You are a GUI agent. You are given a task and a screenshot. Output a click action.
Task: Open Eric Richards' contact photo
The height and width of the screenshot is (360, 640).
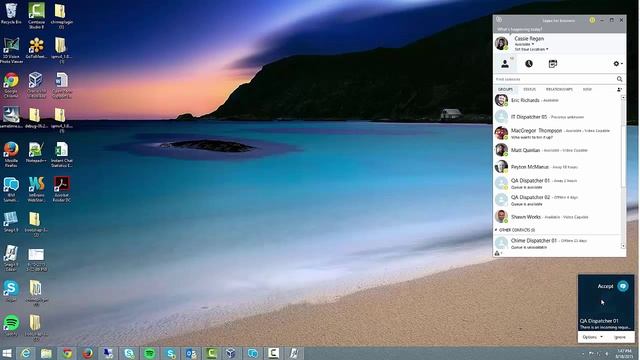coord(501,100)
